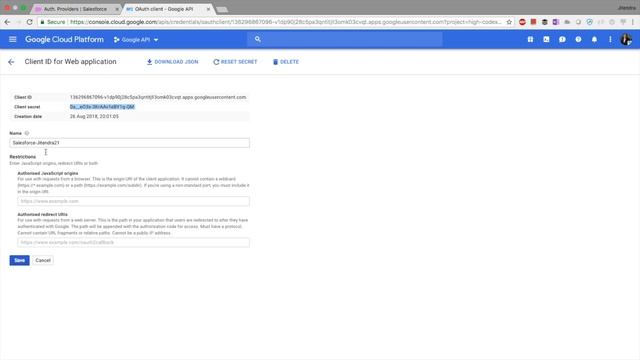
Task: Open the red Adblock extension icon
Action: tap(522, 22)
